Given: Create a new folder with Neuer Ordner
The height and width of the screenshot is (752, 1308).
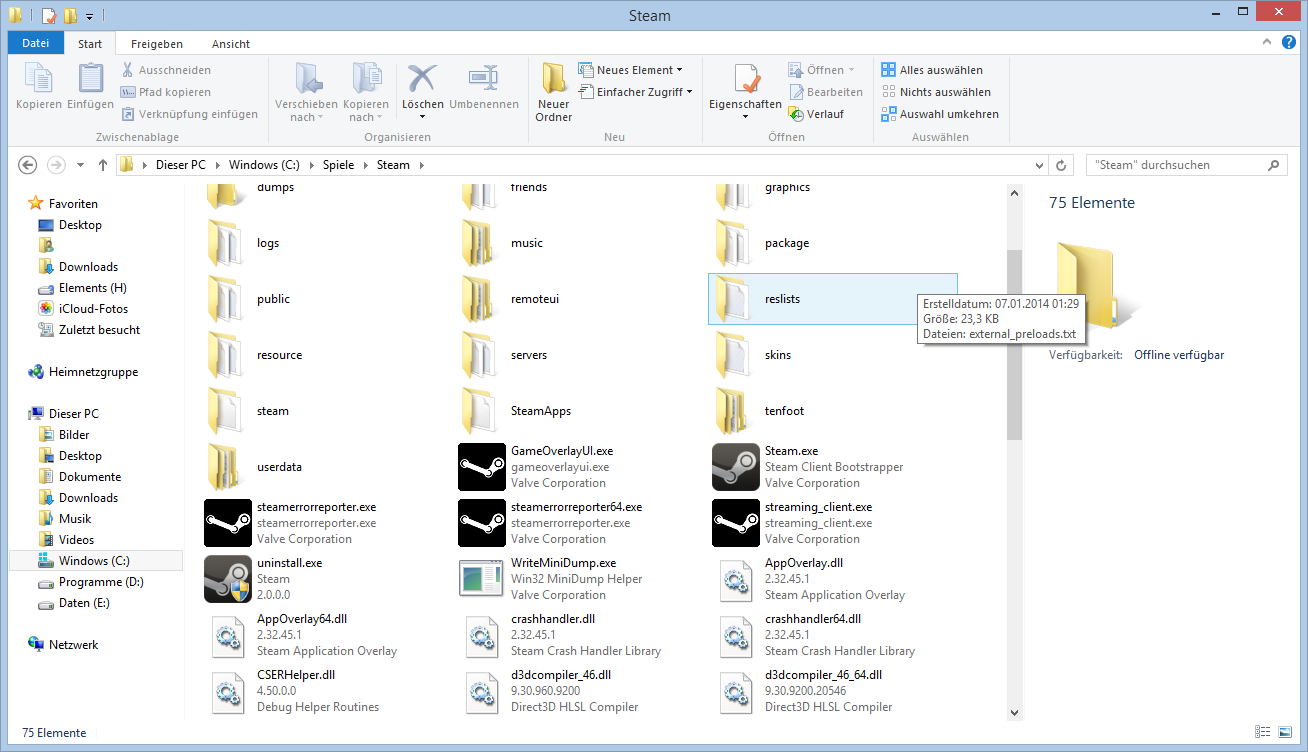Looking at the screenshot, I should point(553,90).
